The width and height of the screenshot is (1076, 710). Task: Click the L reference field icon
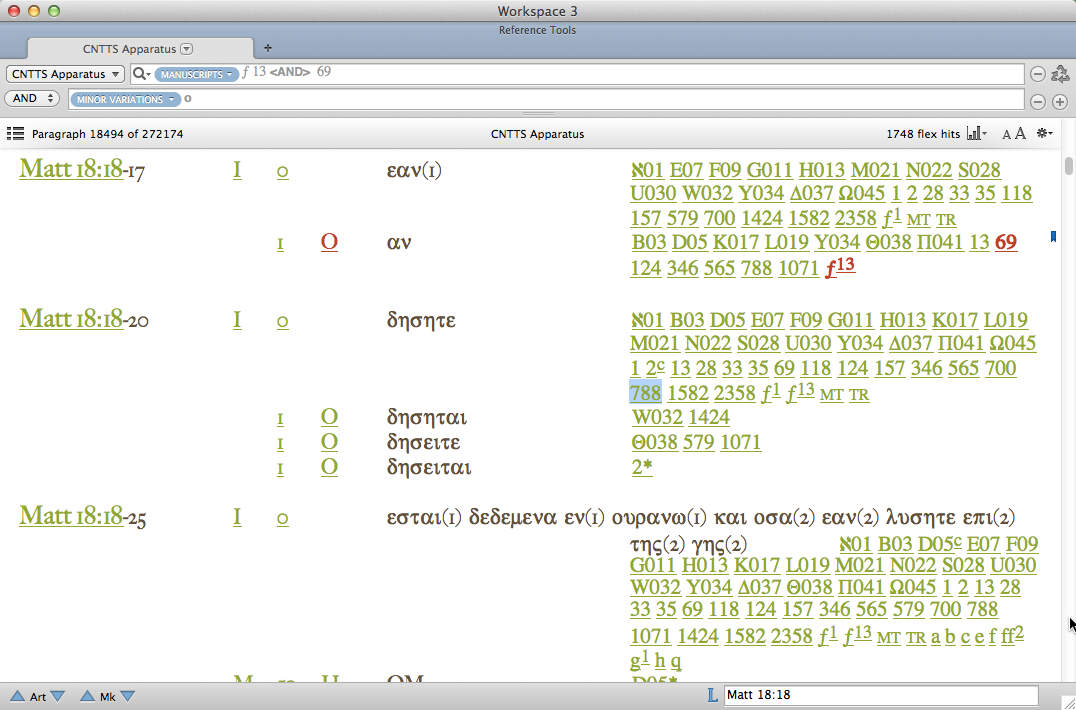712,695
